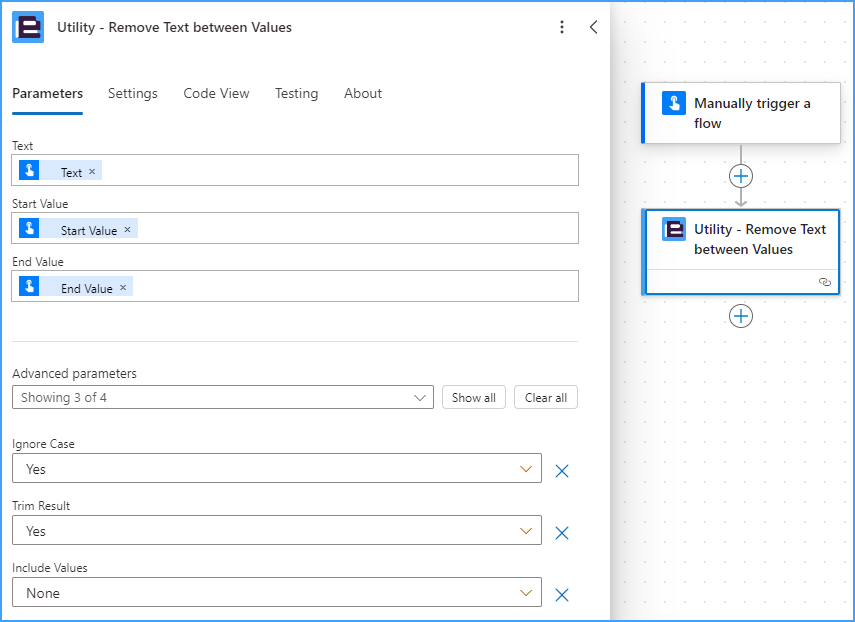The height and width of the screenshot is (622, 855).
Task: Add a step below the Manually trigger card
Action: 740,176
